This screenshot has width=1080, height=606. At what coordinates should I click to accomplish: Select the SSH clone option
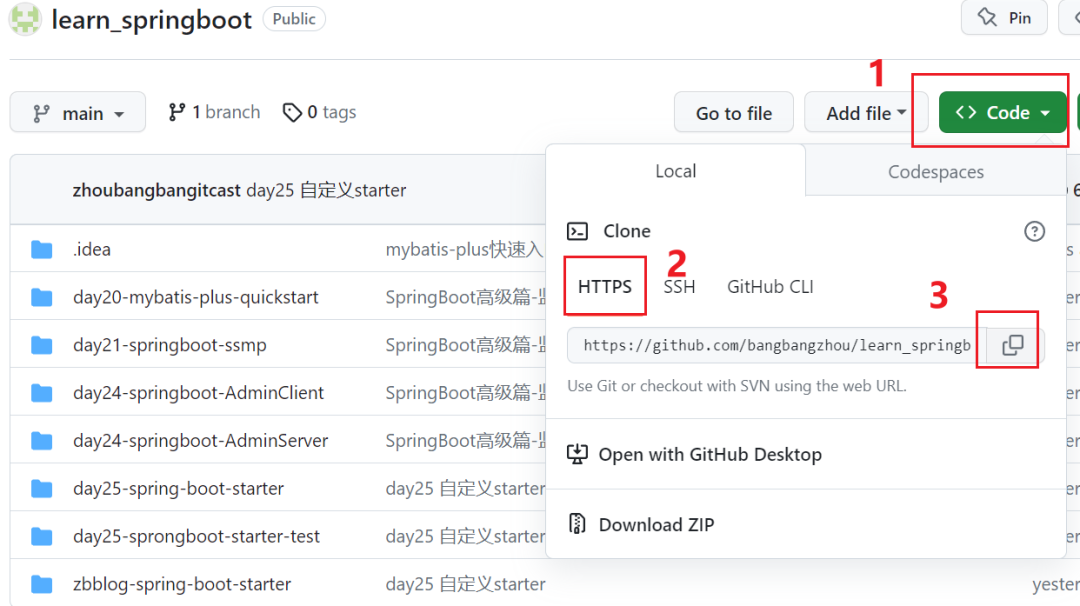point(679,287)
